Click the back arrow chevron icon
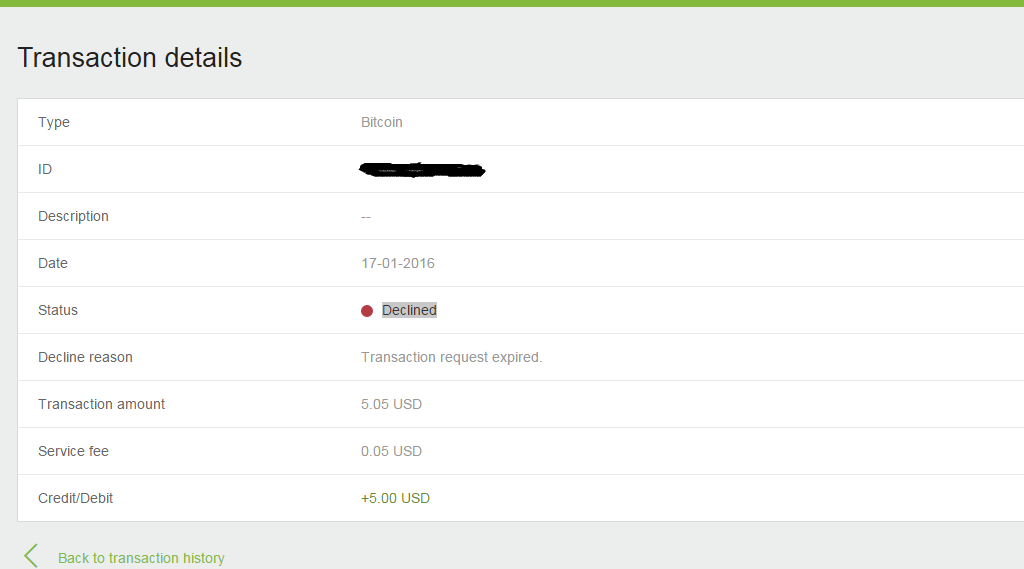 coord(31,556)
